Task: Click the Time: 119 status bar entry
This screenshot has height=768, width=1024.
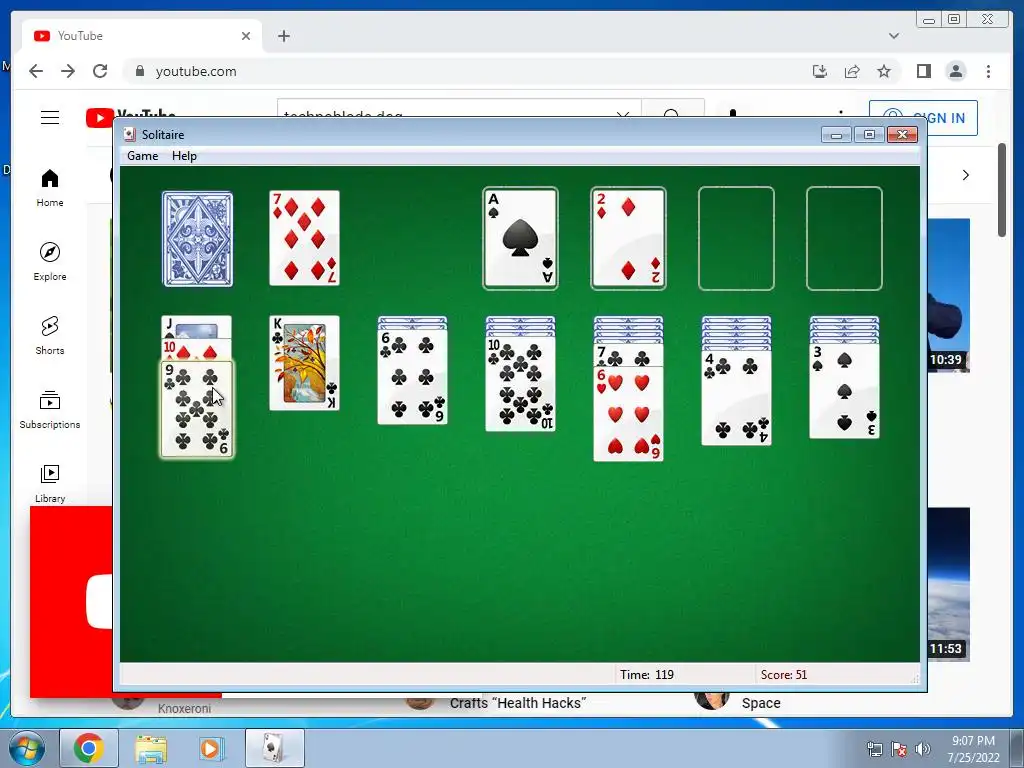Action: (x=647, y=675)
